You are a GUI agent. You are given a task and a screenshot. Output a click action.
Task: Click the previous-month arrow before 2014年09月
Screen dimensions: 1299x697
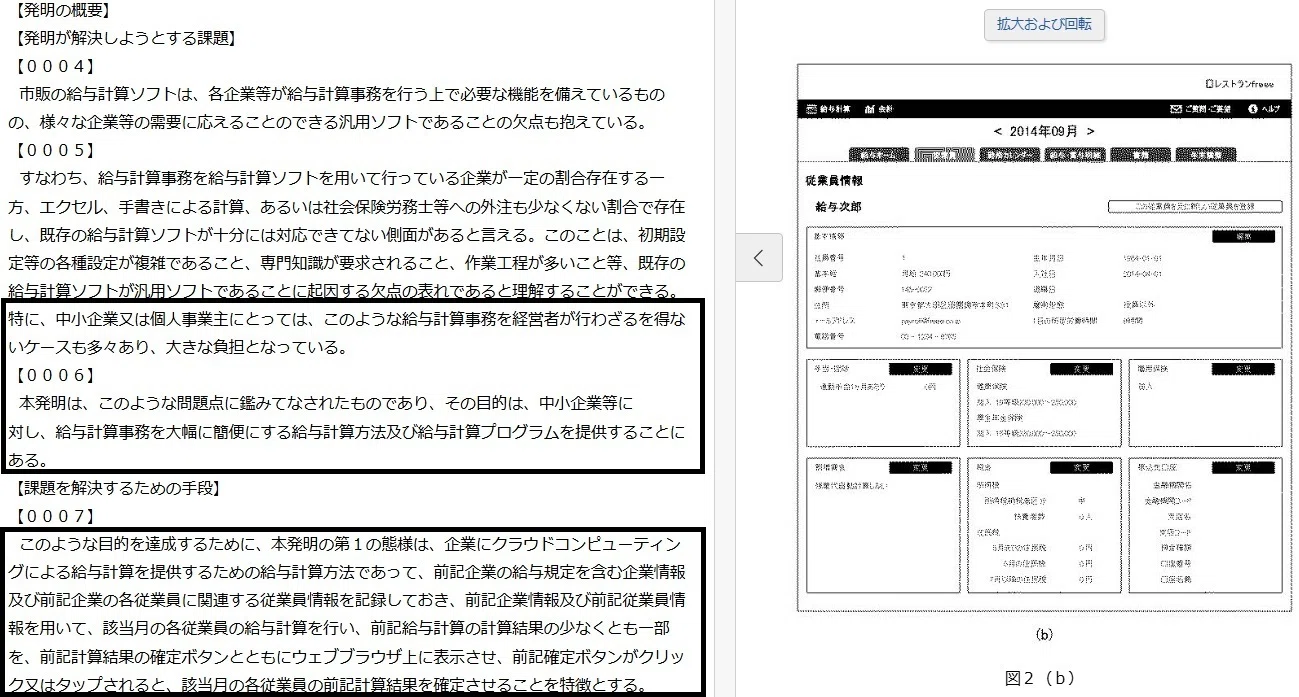pyautogui.click(x=997, y=131)
